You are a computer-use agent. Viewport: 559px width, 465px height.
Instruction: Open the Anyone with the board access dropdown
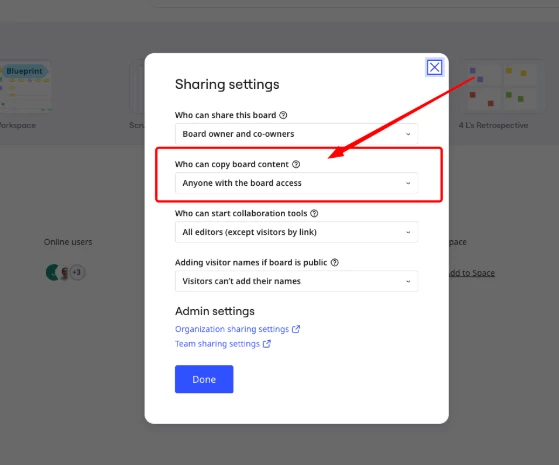coord(296,183)
